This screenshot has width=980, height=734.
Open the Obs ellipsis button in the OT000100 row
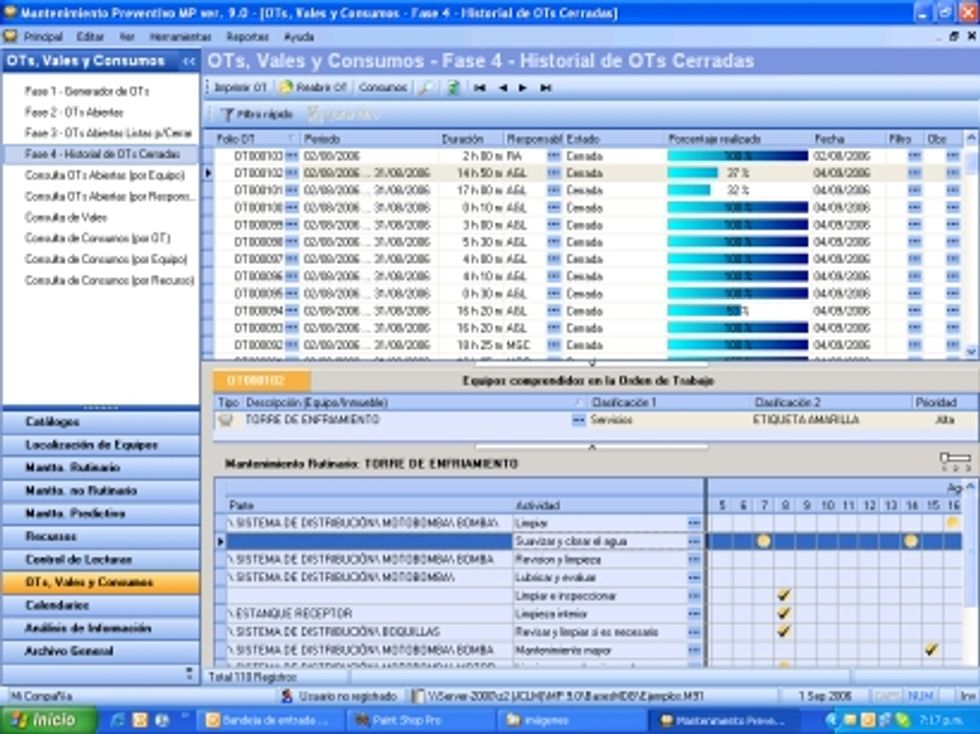click(x=952, y=208)
